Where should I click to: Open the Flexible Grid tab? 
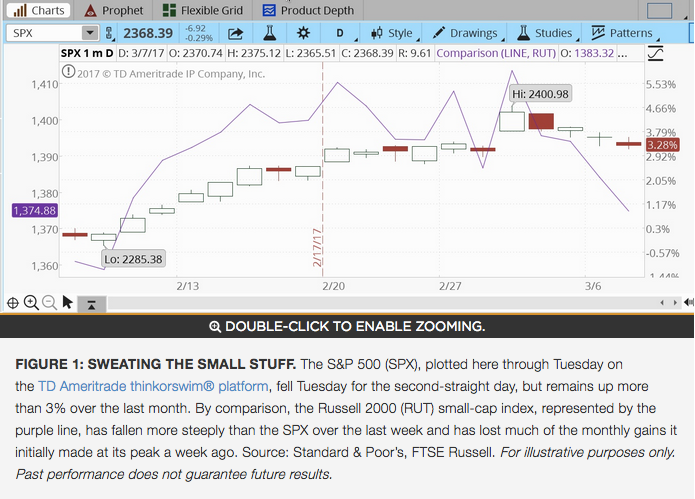pyautogui.click(x=202, y=10)
